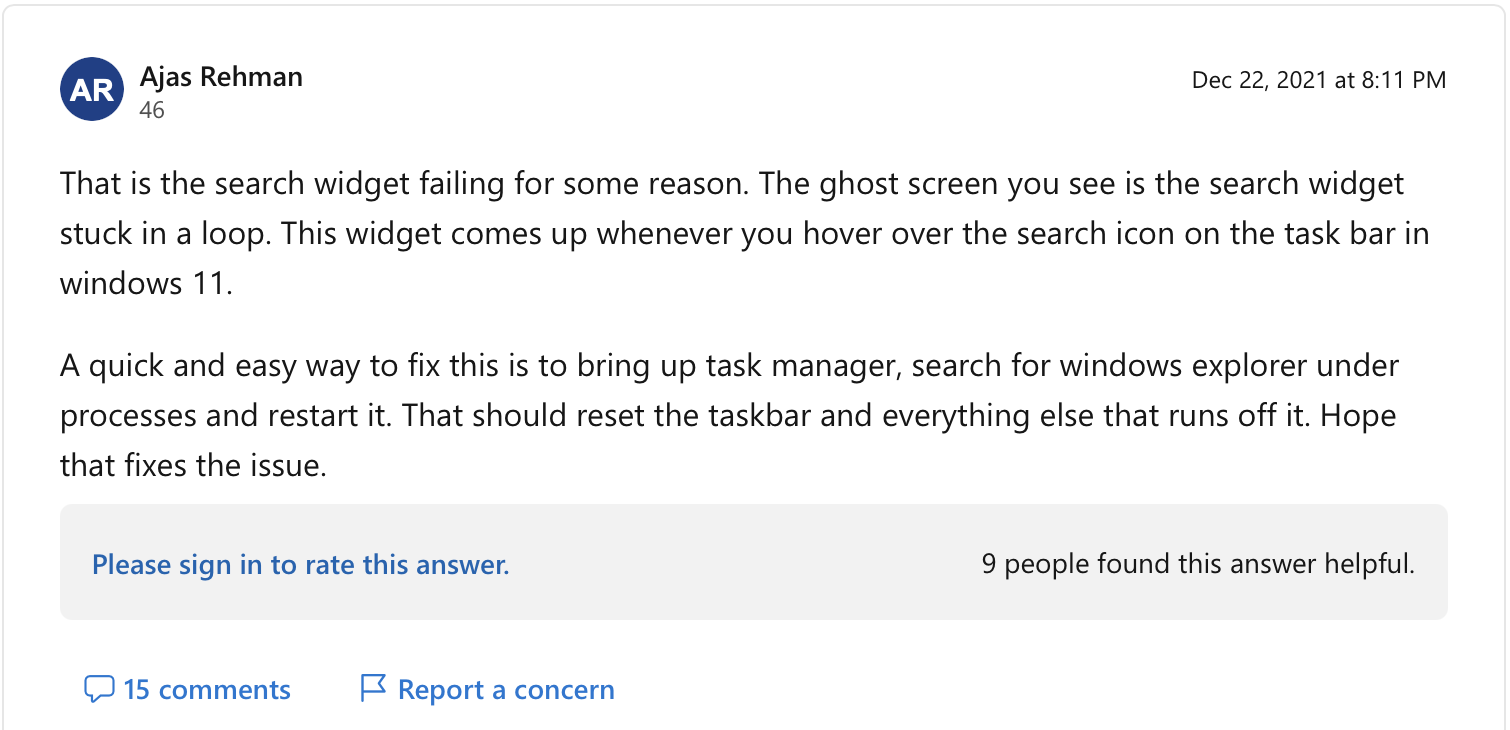
Task: Click the gray answer rating box
Action: tap(754, 562)
